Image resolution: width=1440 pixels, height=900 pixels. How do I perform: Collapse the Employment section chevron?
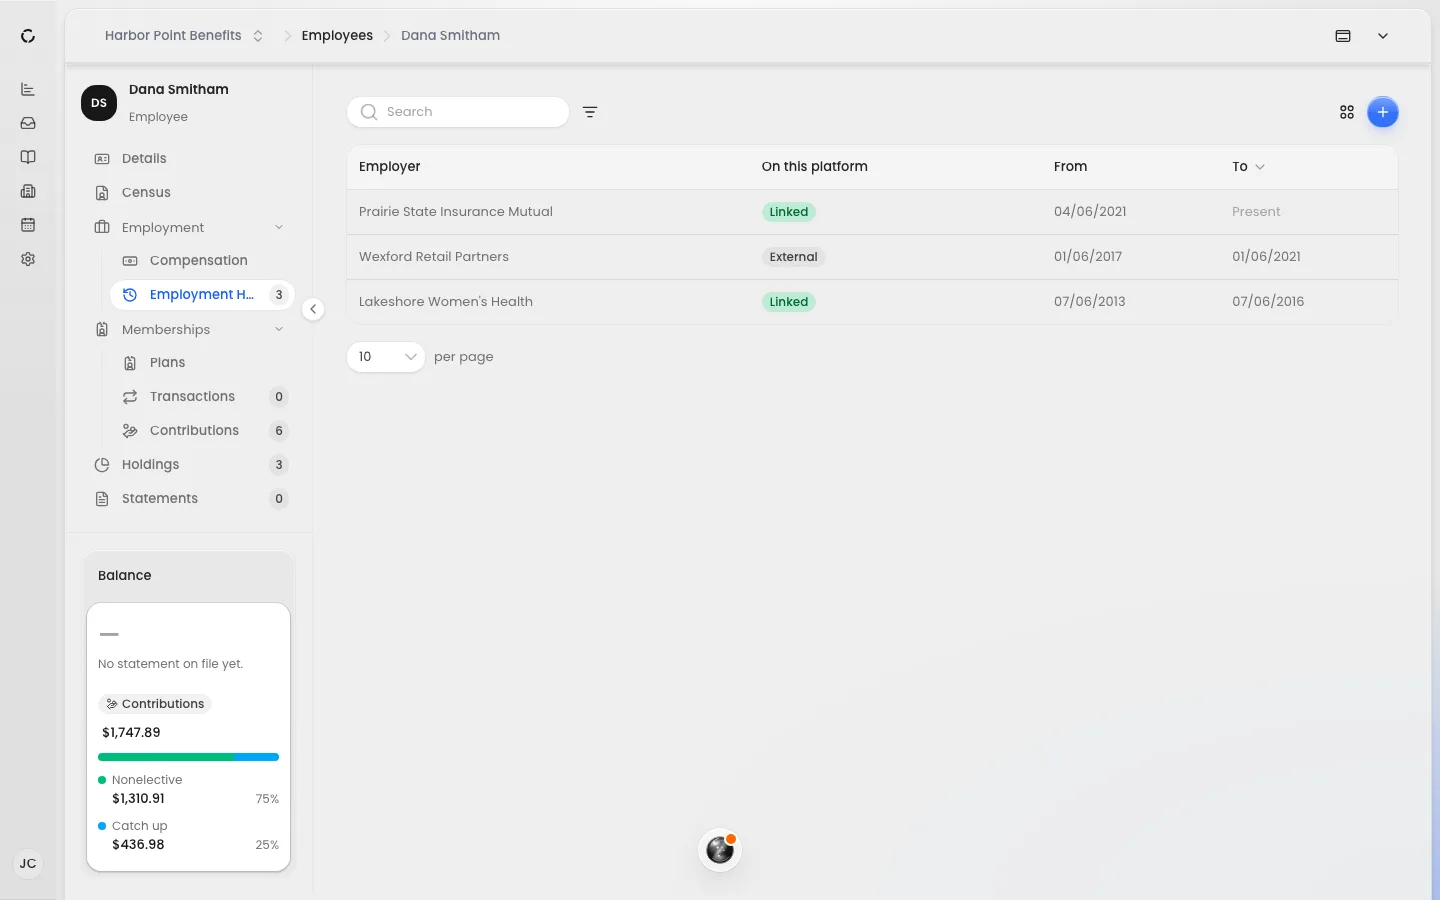click(x=279, y=227)
